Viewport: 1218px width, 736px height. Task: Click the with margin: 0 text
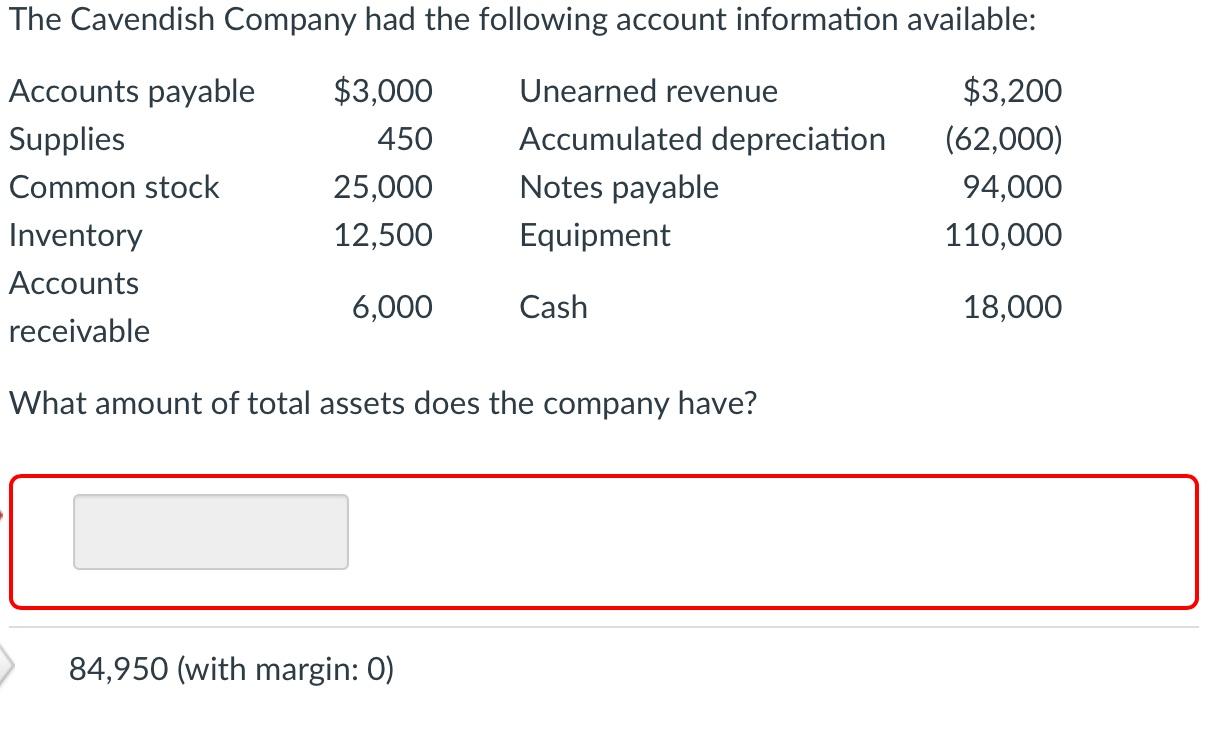coord(285,668)
